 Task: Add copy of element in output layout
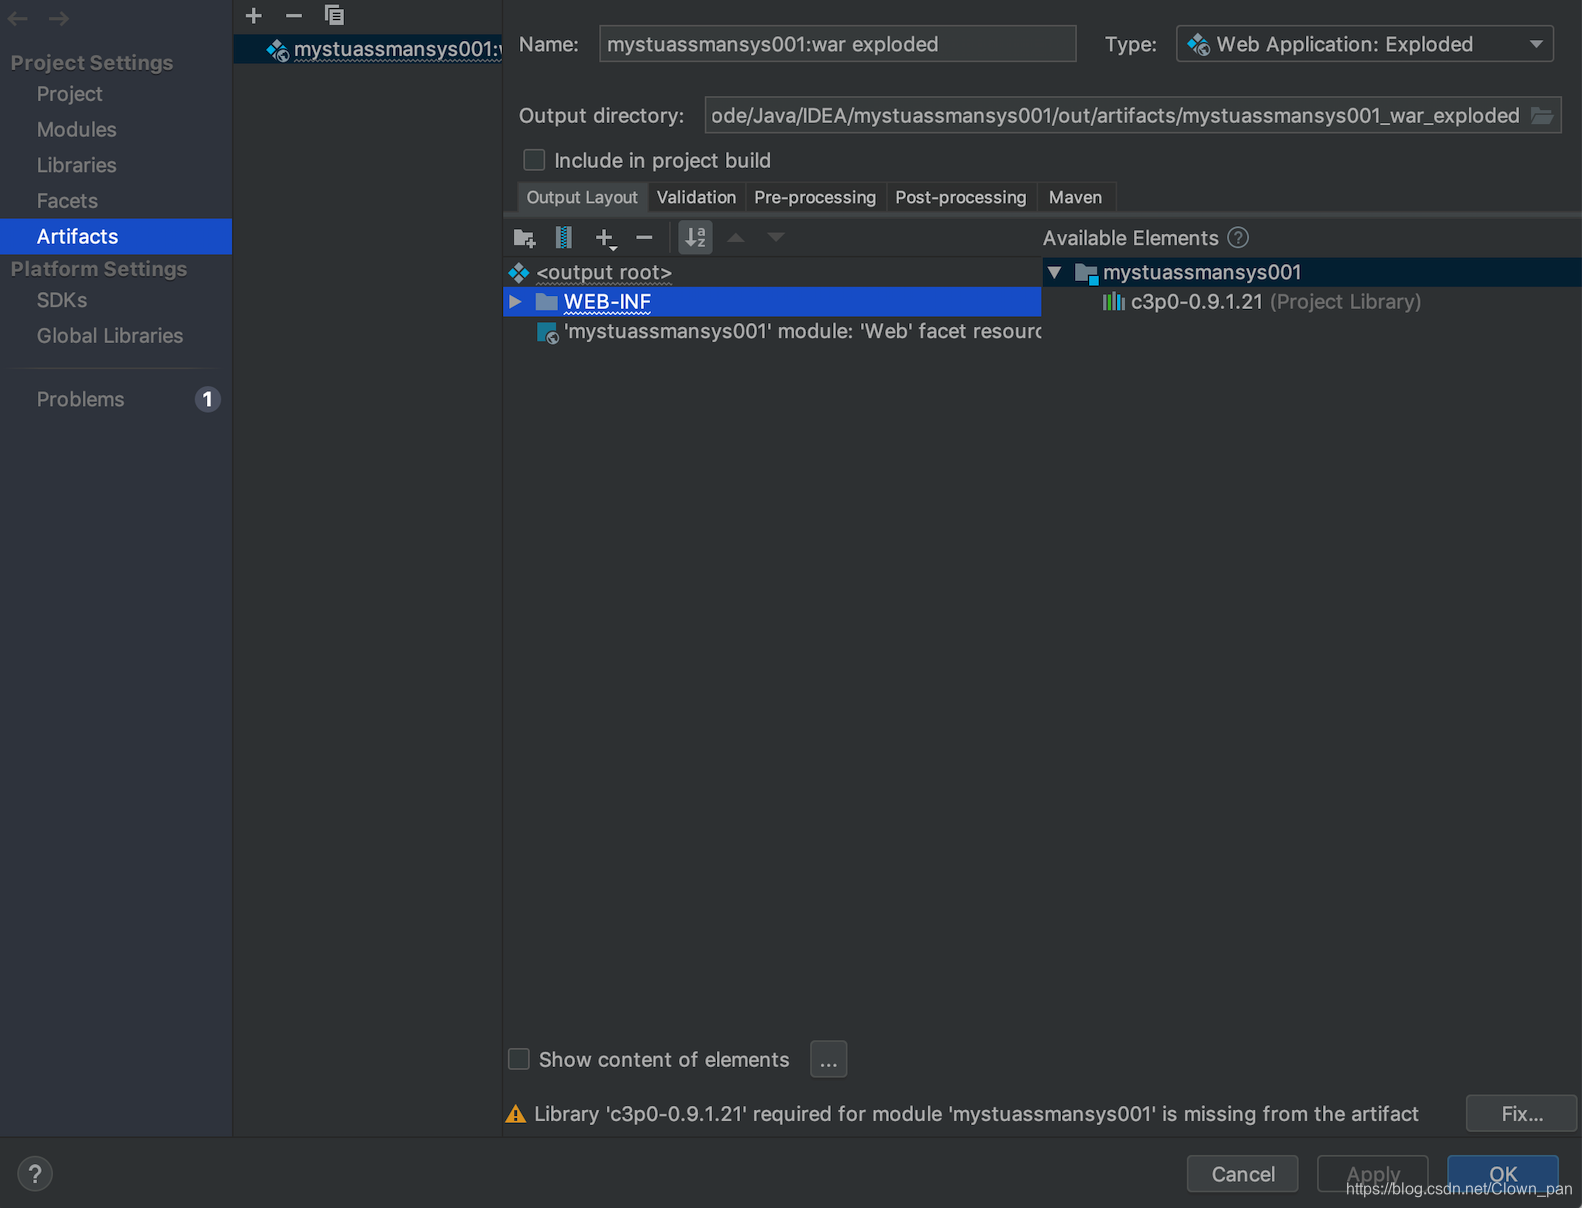[x=605, y=238]
